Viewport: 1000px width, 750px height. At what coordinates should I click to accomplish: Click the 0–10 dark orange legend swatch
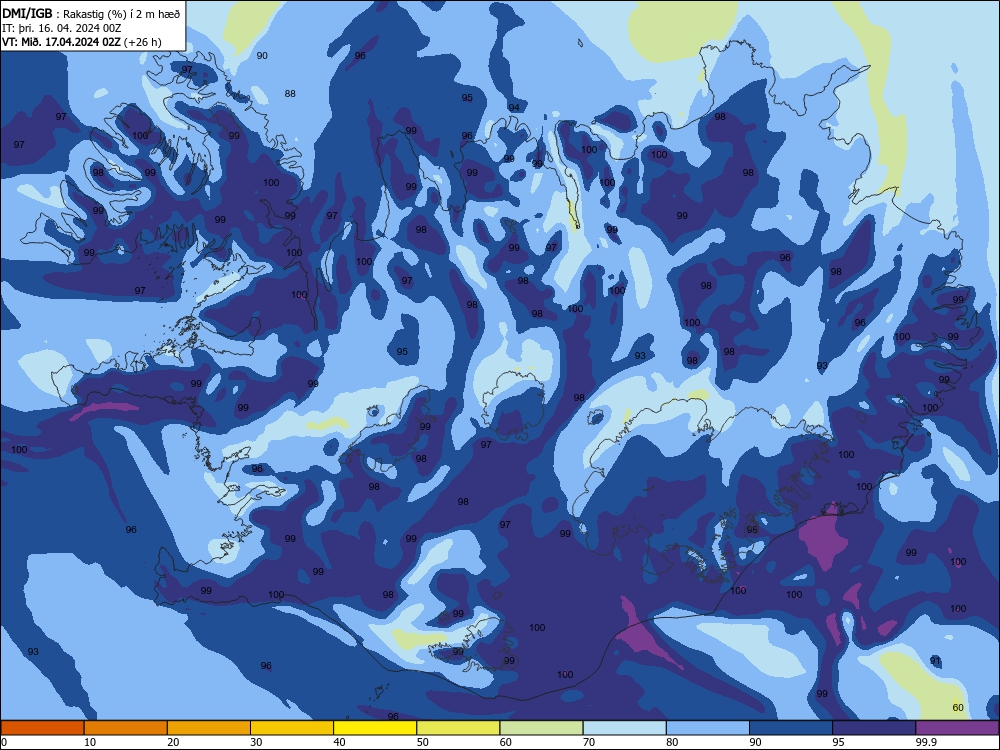42,728
